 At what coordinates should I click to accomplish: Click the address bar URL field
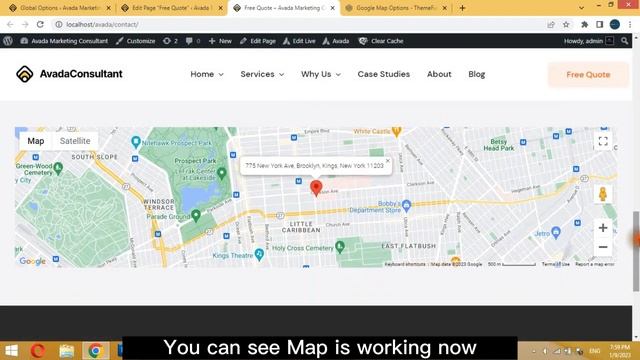pyautogui.click(x=302, y=24)
